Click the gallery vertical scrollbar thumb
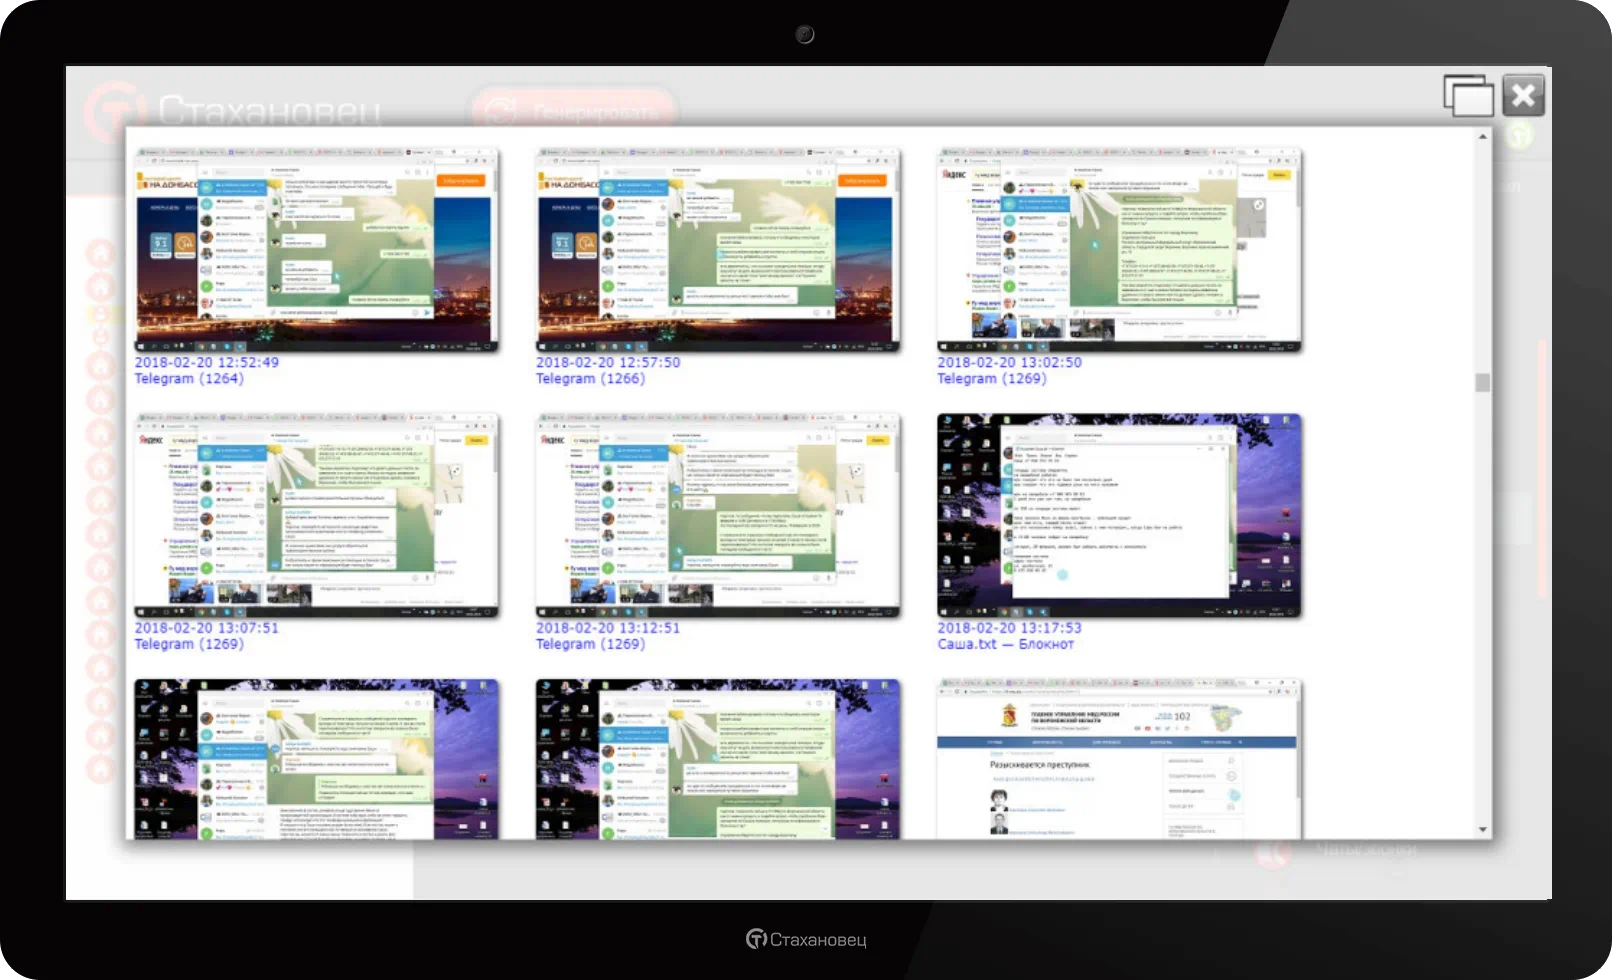 (x=1482, y=383)
